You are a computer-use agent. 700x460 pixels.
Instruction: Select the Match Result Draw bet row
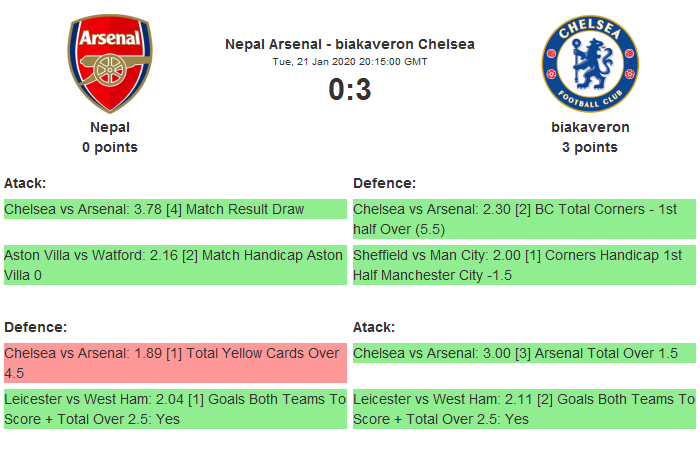(175, 209)
